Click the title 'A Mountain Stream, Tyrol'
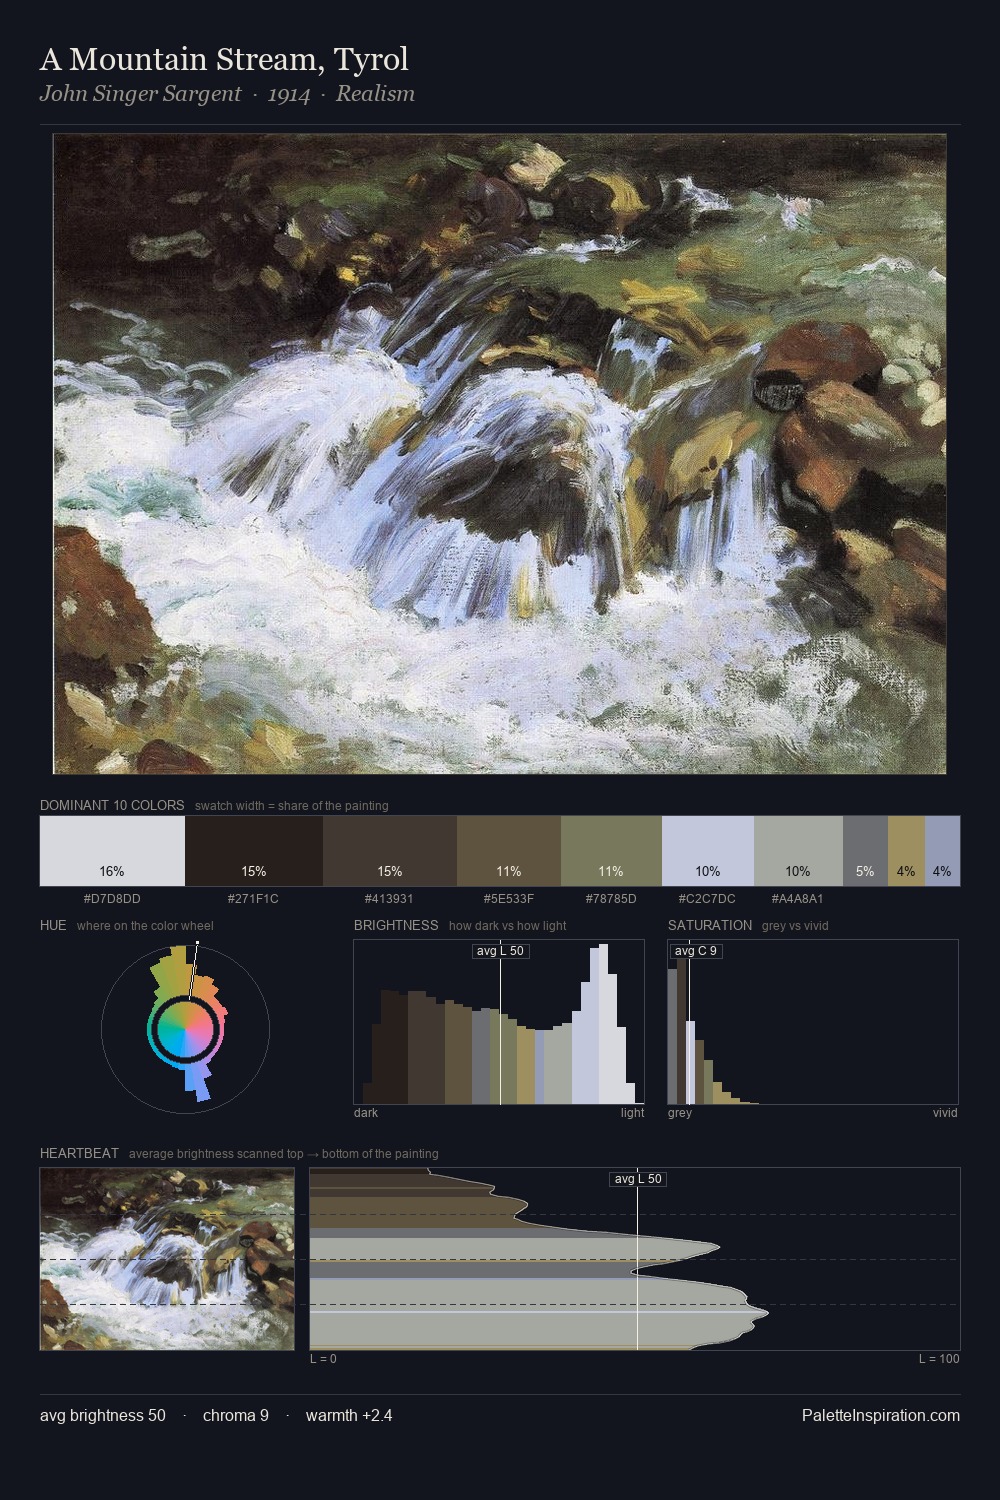Screen dimensions: 1000x1500 click(x=224, y=59)
